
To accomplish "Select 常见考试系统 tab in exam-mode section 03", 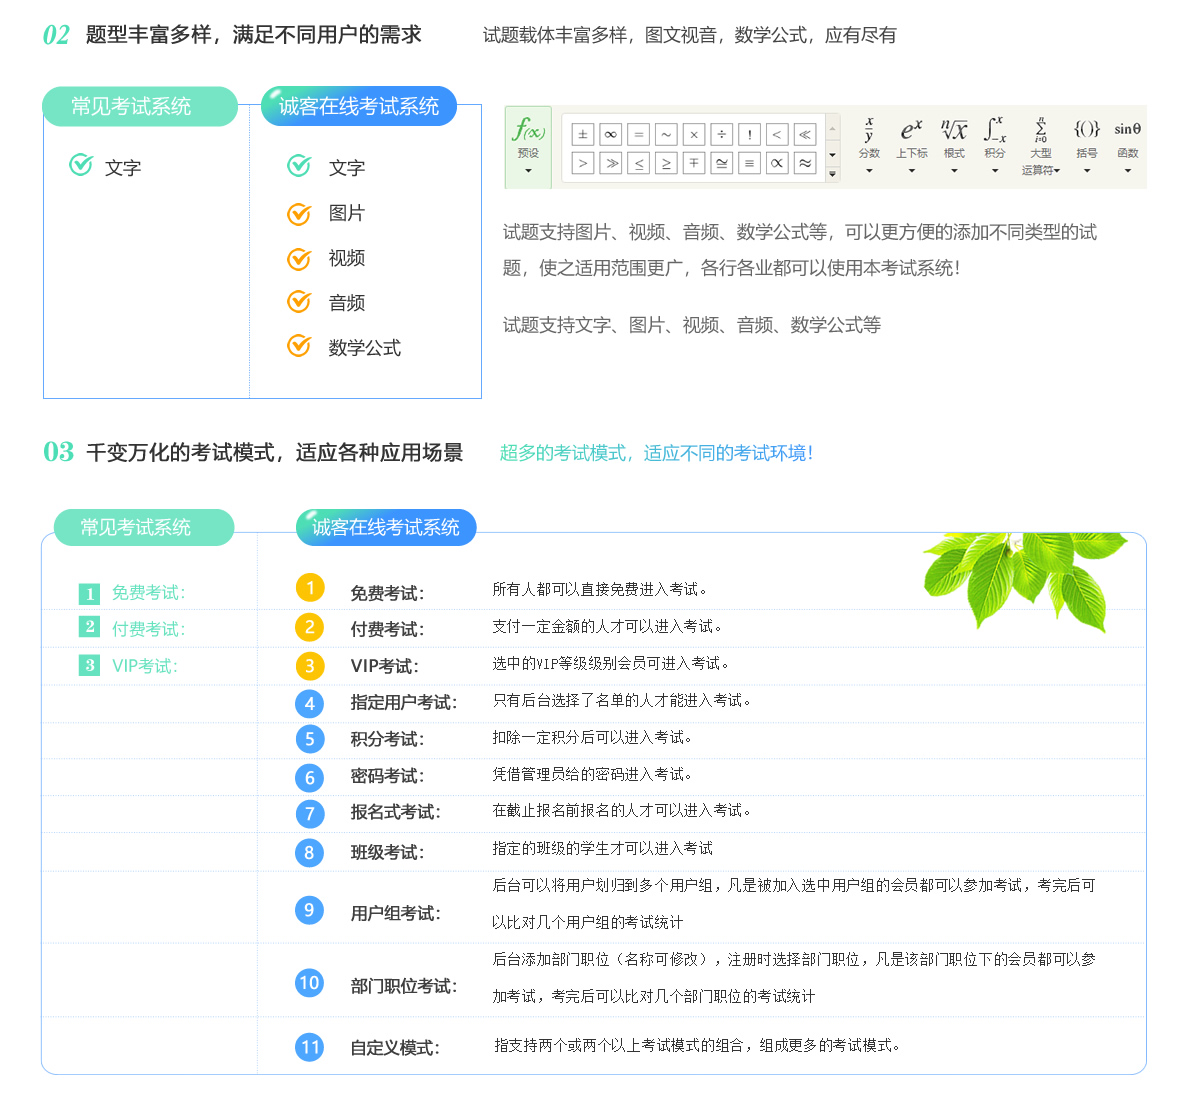I will click(x=144, y=527).
